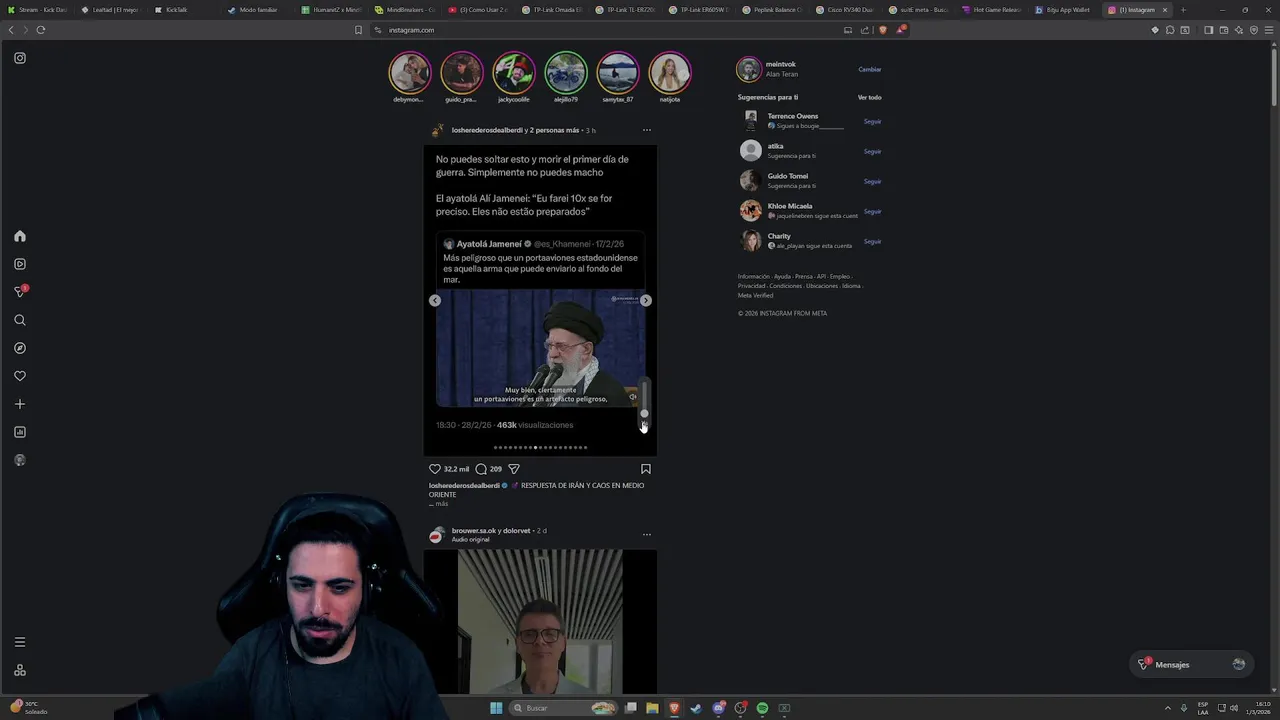The width and height of the screenshot is (1280, 720).
Task: Open Steam from the taskbar
Action: (696, 708)
